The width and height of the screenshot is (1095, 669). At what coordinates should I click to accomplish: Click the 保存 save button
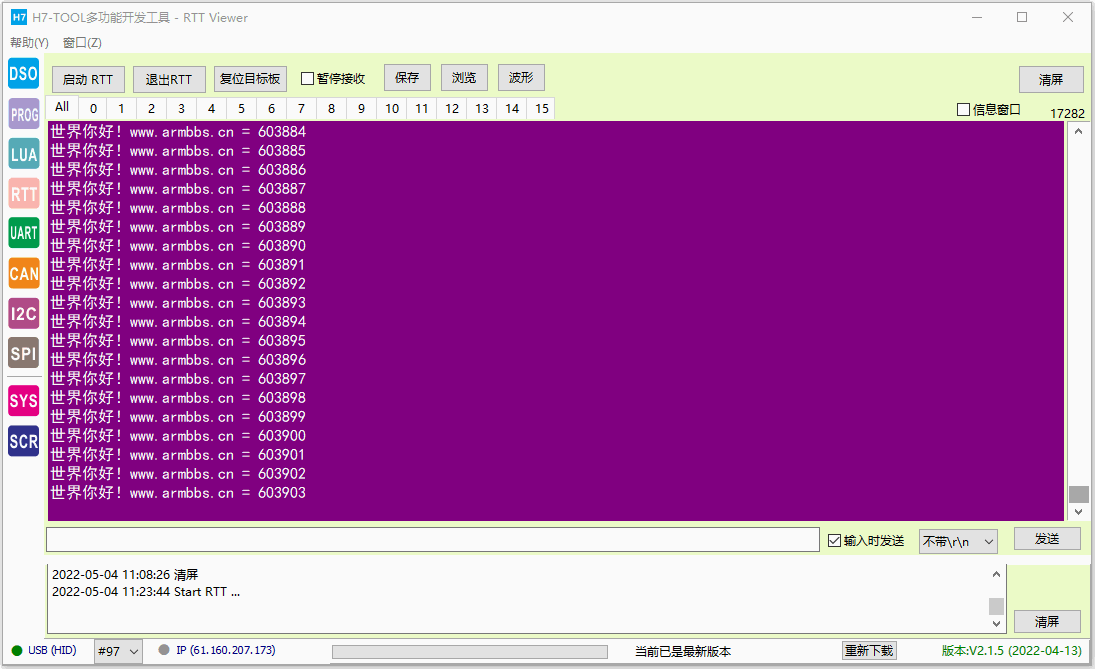coord(407,78)
